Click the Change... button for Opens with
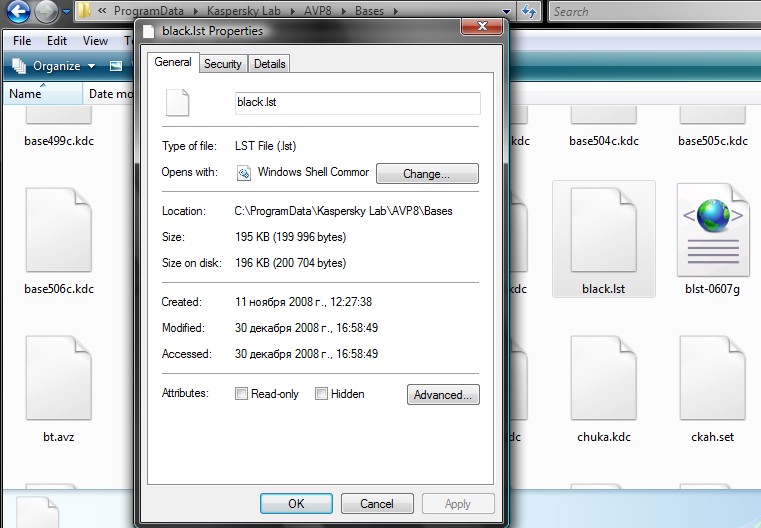 coord(427,174)
